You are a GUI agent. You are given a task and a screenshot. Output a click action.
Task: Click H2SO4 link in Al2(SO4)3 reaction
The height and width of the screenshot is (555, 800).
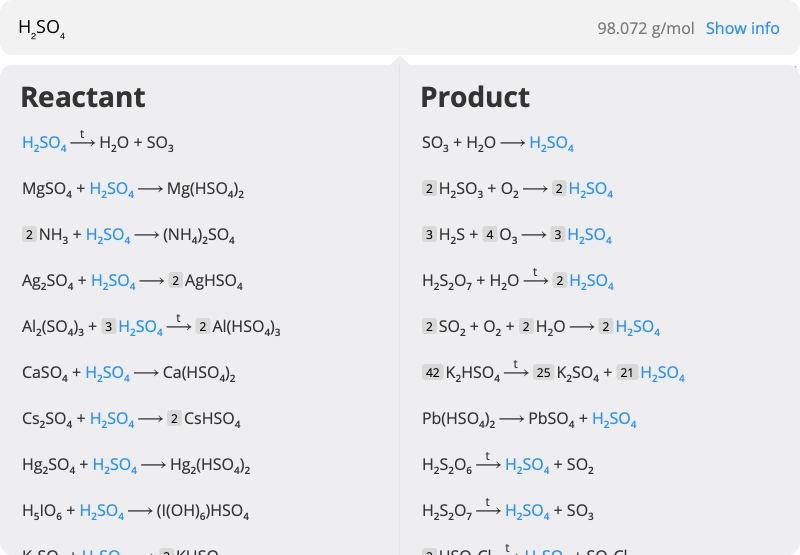pos(140,327)
